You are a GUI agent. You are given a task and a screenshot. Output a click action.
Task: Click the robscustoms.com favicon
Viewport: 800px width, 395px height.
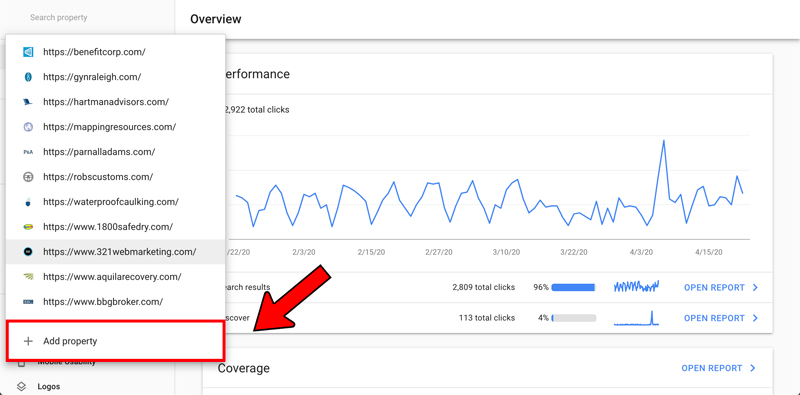tap(28, 177)
